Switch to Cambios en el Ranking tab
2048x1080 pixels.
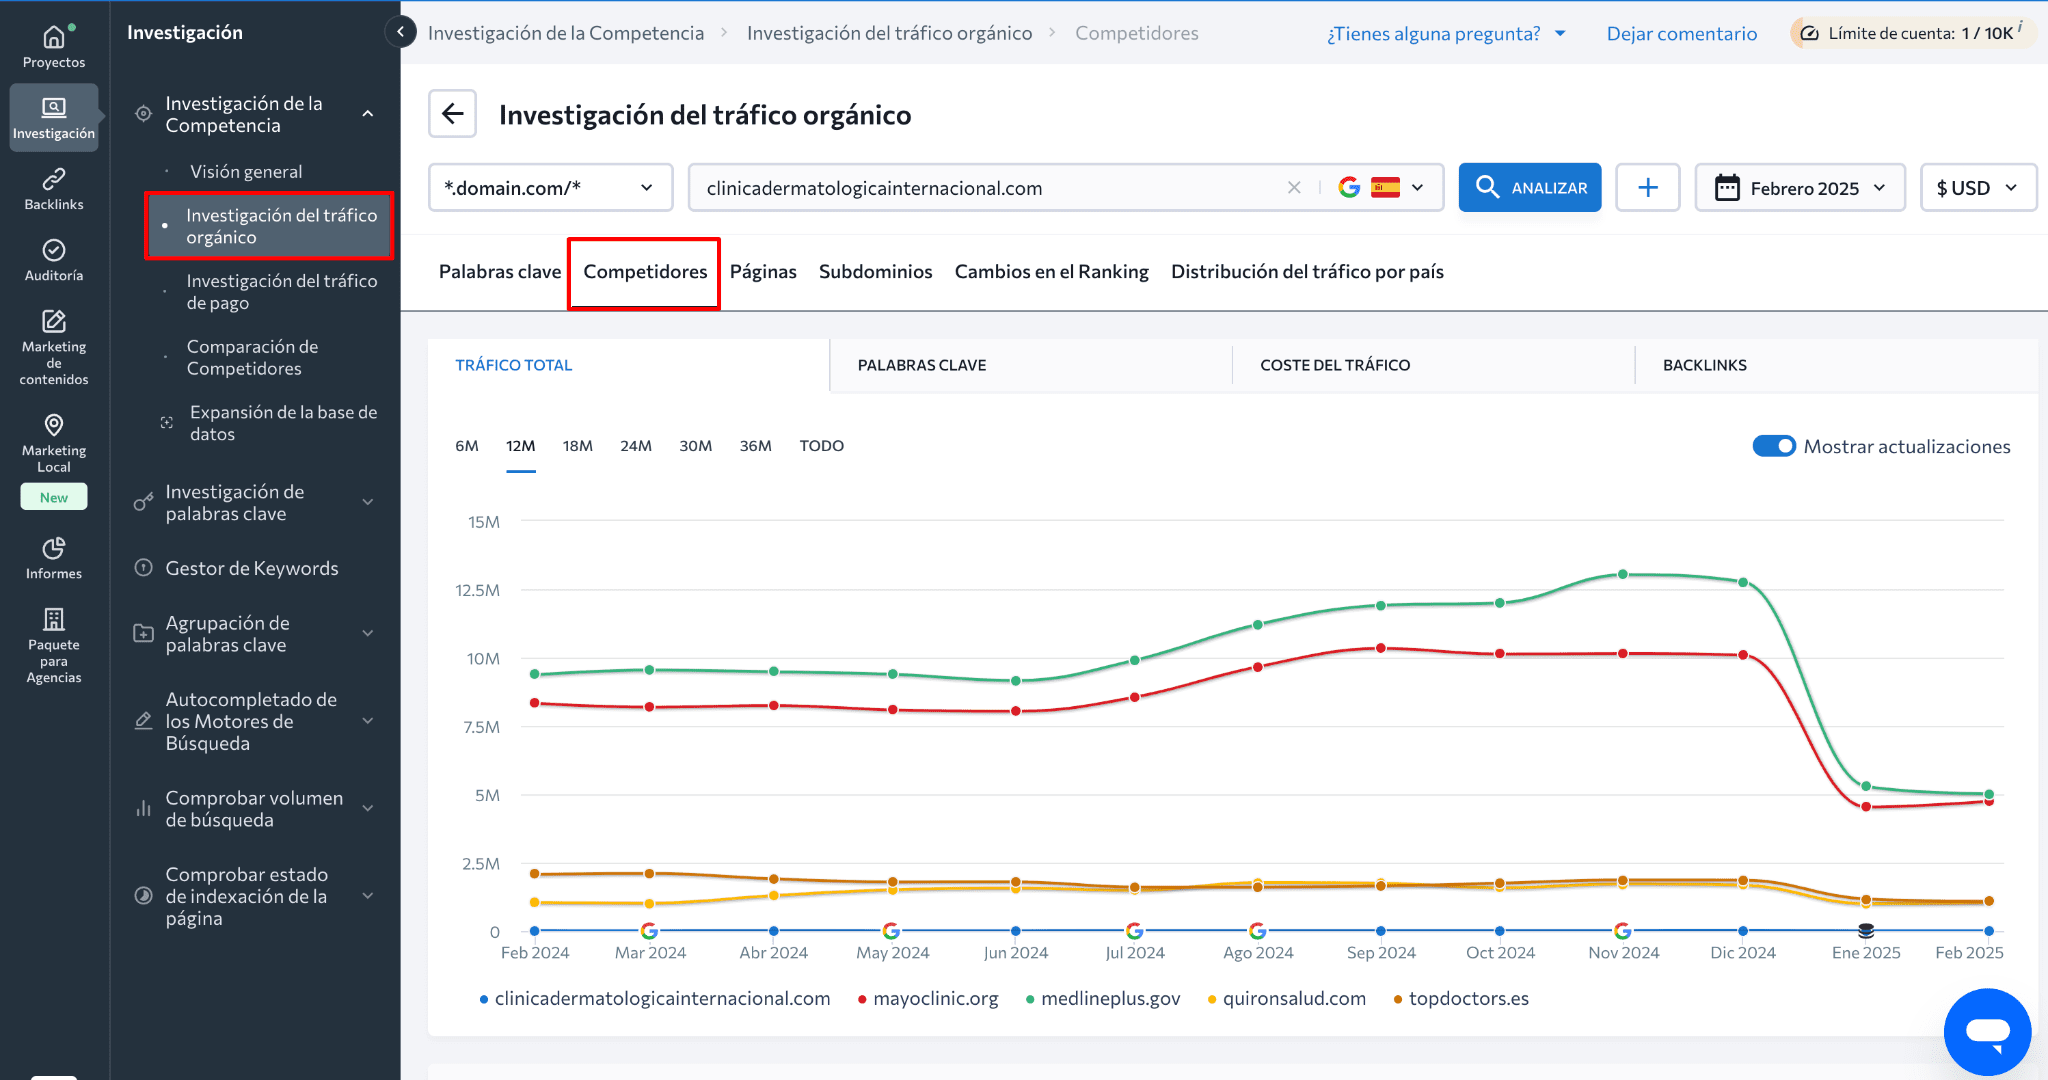tap(1051, 272)
